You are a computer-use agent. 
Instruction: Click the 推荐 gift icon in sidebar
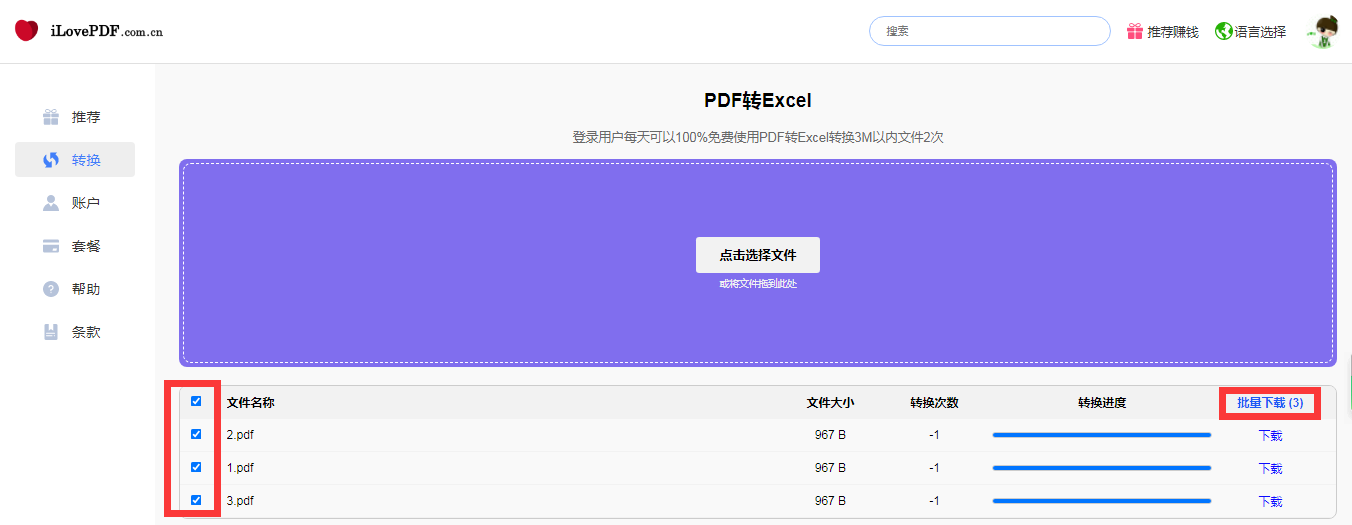[51, 117]
